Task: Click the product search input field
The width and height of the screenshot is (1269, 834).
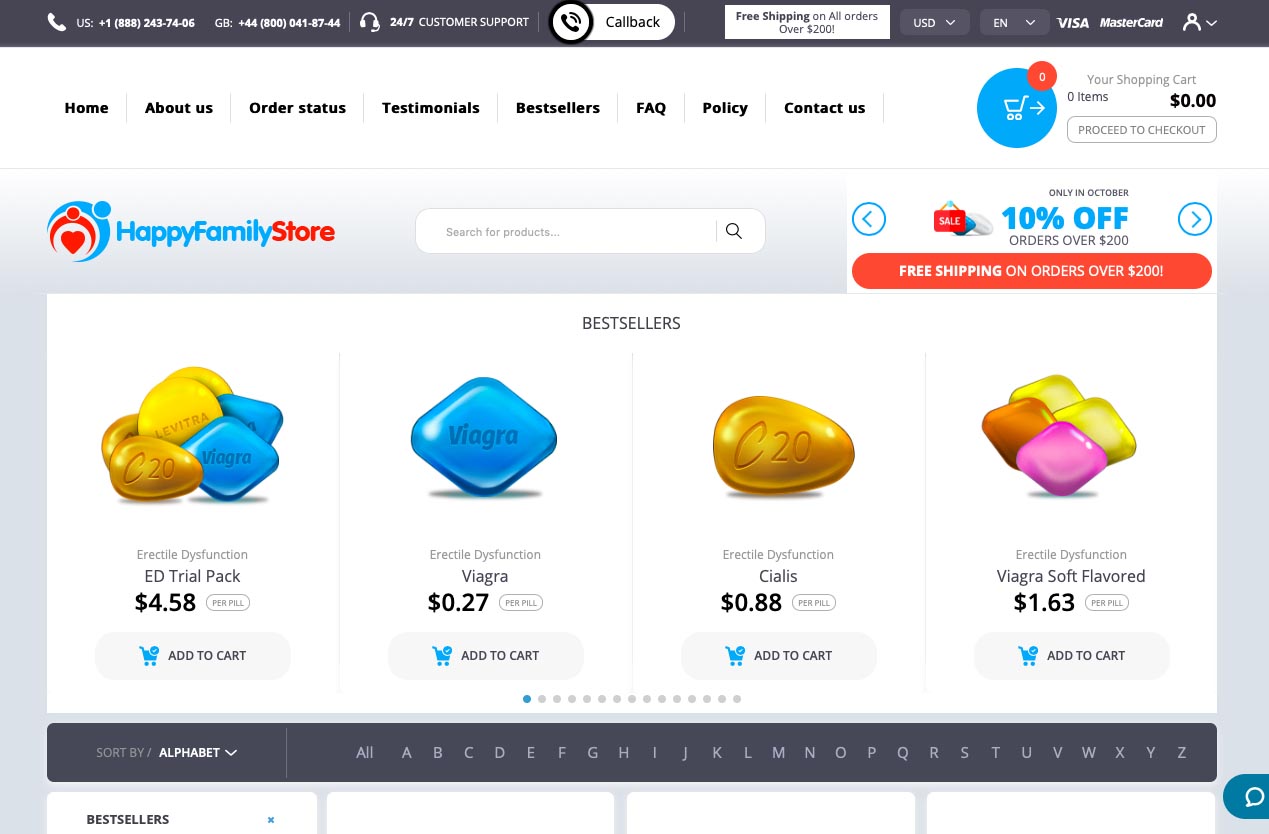Action: [x=575, y=231]
